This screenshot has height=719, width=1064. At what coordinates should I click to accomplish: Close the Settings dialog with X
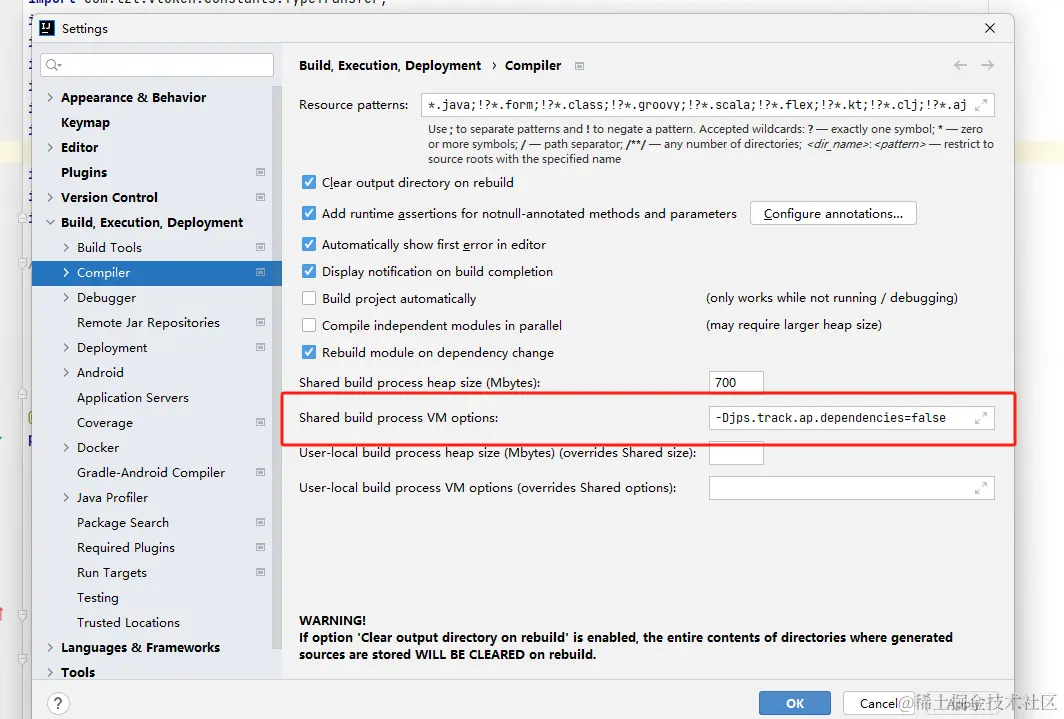[x=990, y=28]
